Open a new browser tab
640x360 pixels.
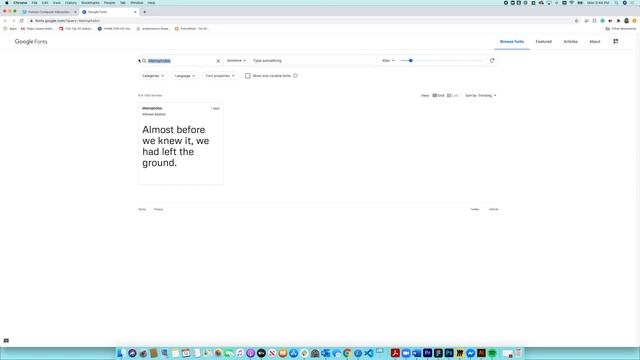[x=144, y=12]
